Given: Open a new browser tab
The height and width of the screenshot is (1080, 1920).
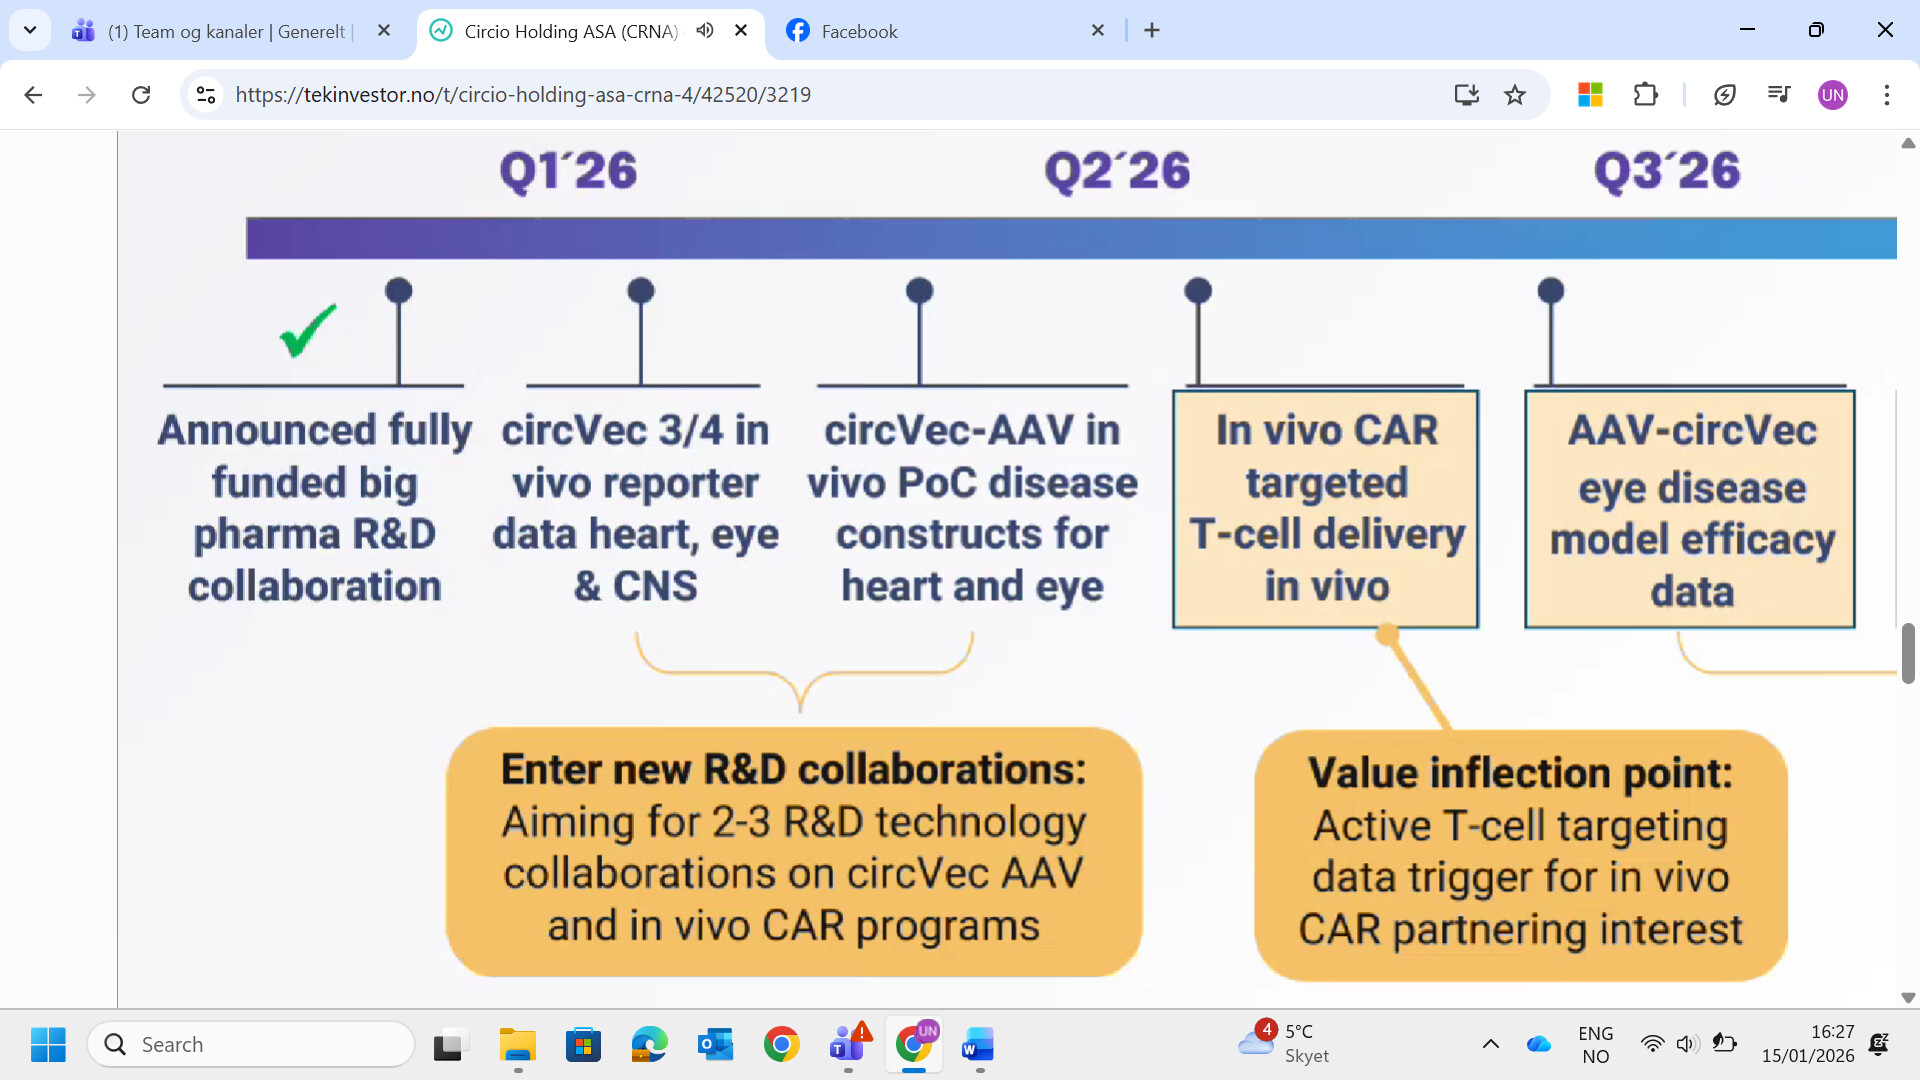Looking at the screenshot, I should (x=1152, y=30).
